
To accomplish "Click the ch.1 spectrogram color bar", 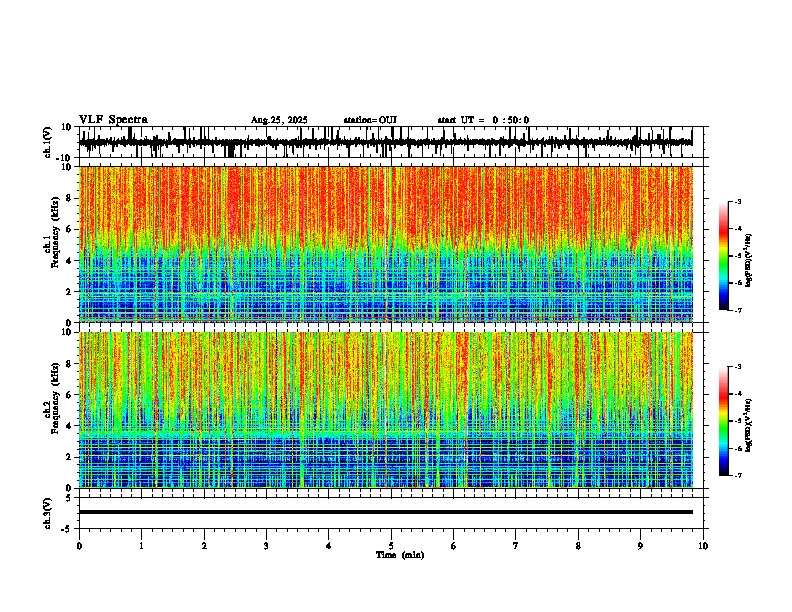I will click(x=724, y=256).
